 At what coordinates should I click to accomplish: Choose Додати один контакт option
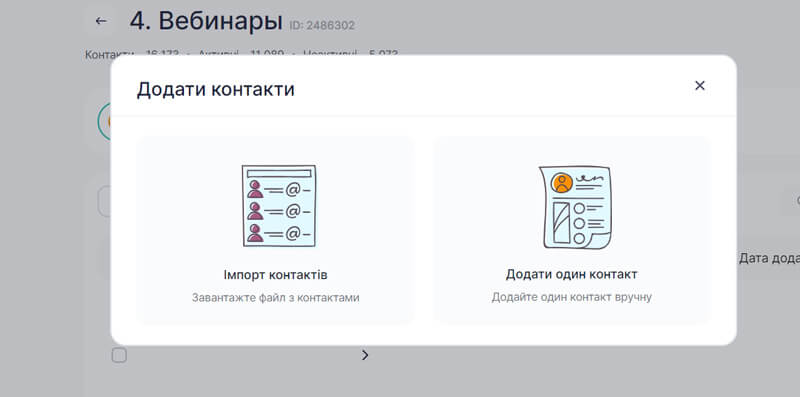click(571, 230)
